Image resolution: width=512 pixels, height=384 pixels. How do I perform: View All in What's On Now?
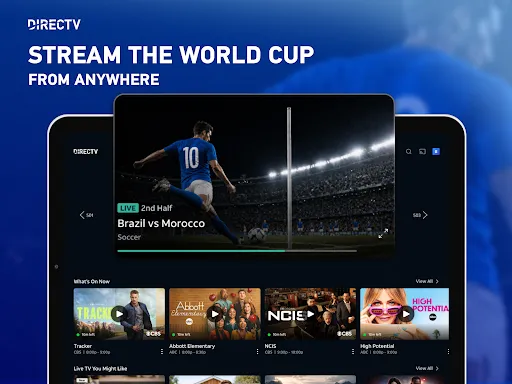click(427, 281)
